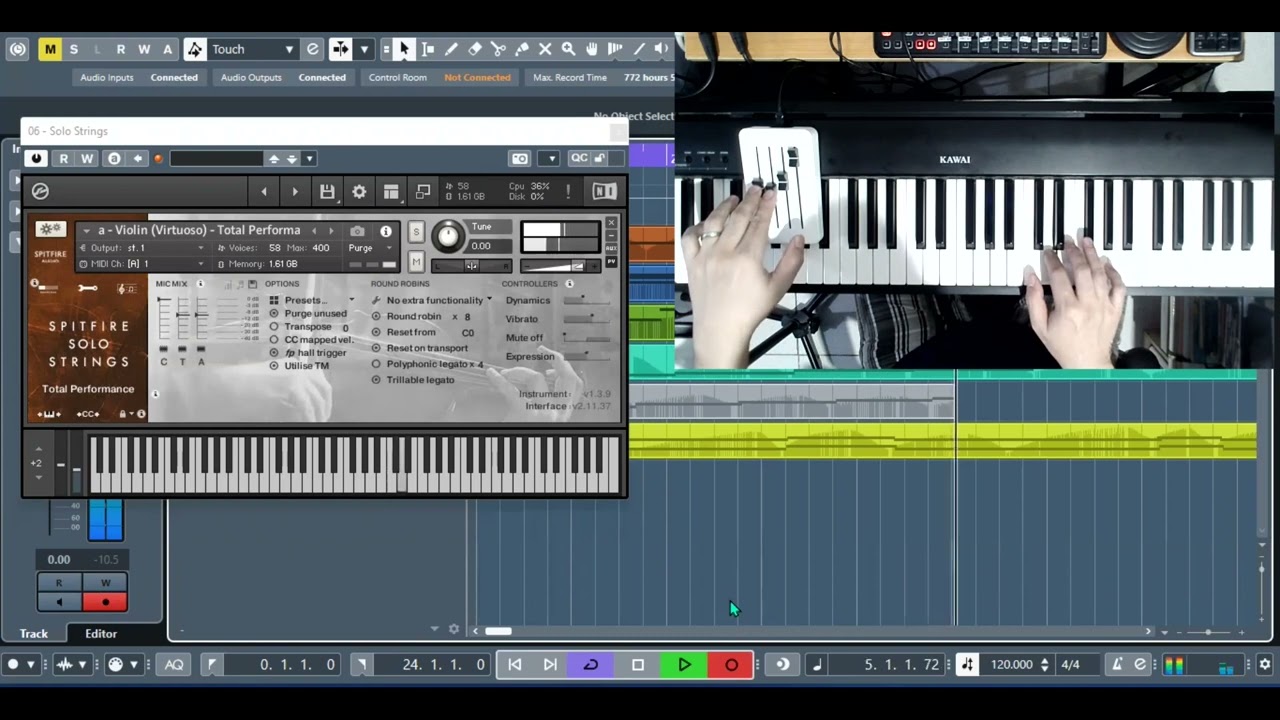
Task: Toggle Cycle loop in transport
Action: (x=591, y=664)
